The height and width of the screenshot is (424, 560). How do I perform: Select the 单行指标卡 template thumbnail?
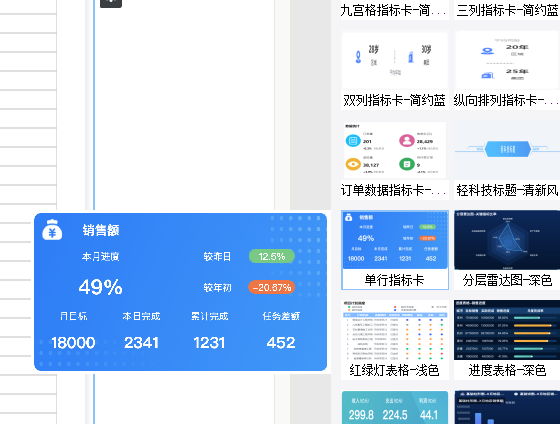[x=395, y=240]
